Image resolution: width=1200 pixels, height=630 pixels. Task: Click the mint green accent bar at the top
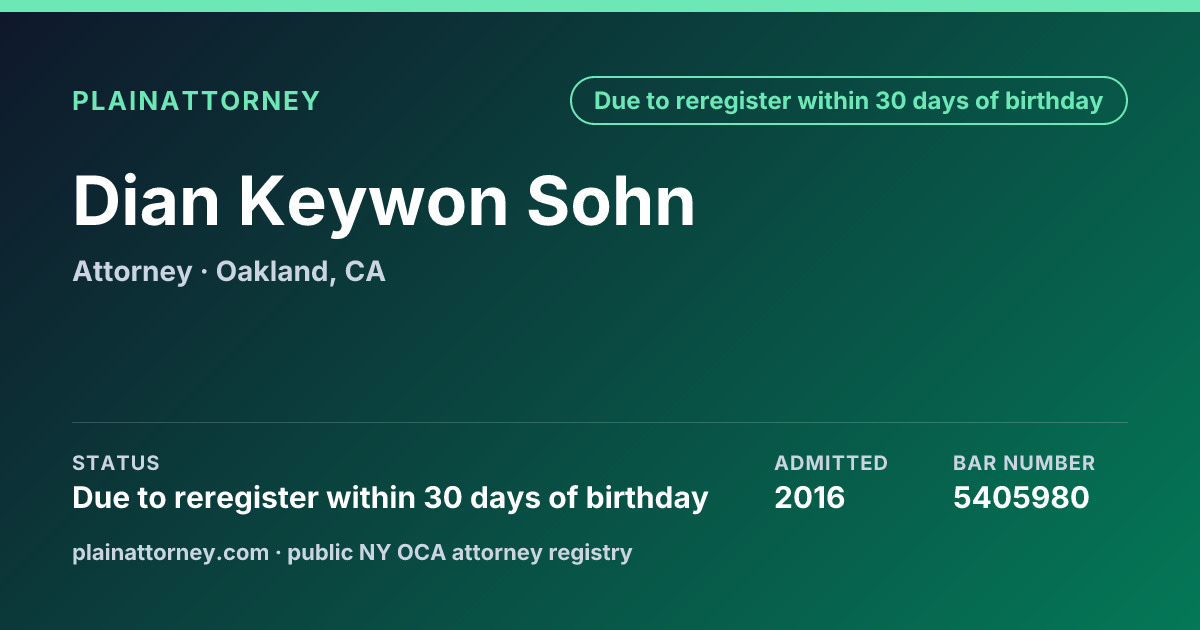600,6
